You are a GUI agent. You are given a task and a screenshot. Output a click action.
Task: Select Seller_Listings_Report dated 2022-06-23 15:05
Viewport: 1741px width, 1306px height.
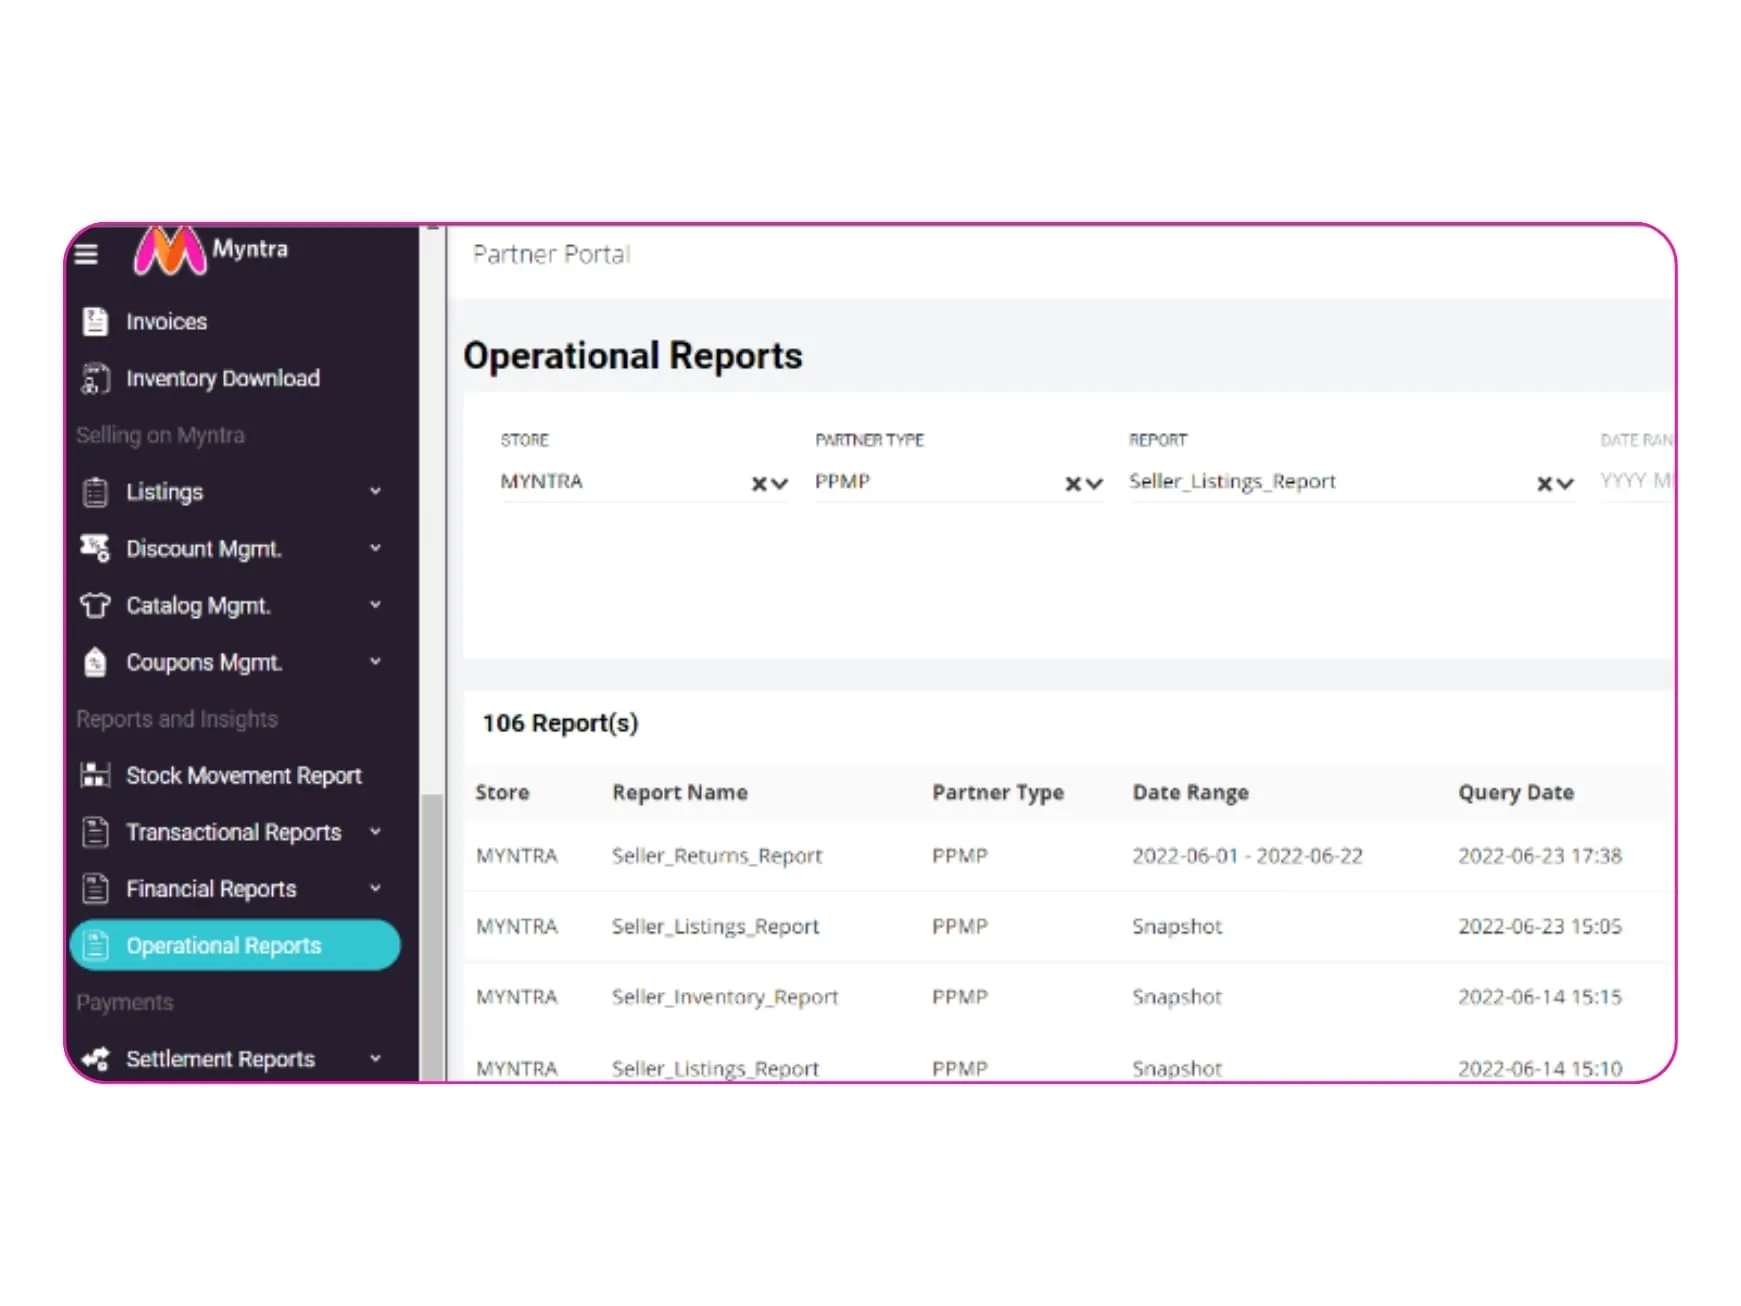click(x=715, y=927)
